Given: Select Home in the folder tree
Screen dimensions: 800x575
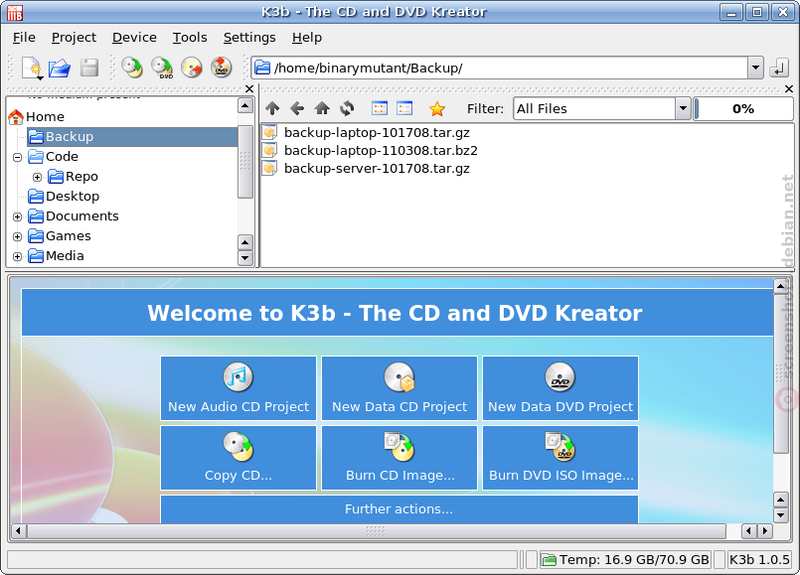Looking at the screenshot, I should [37, 117].
